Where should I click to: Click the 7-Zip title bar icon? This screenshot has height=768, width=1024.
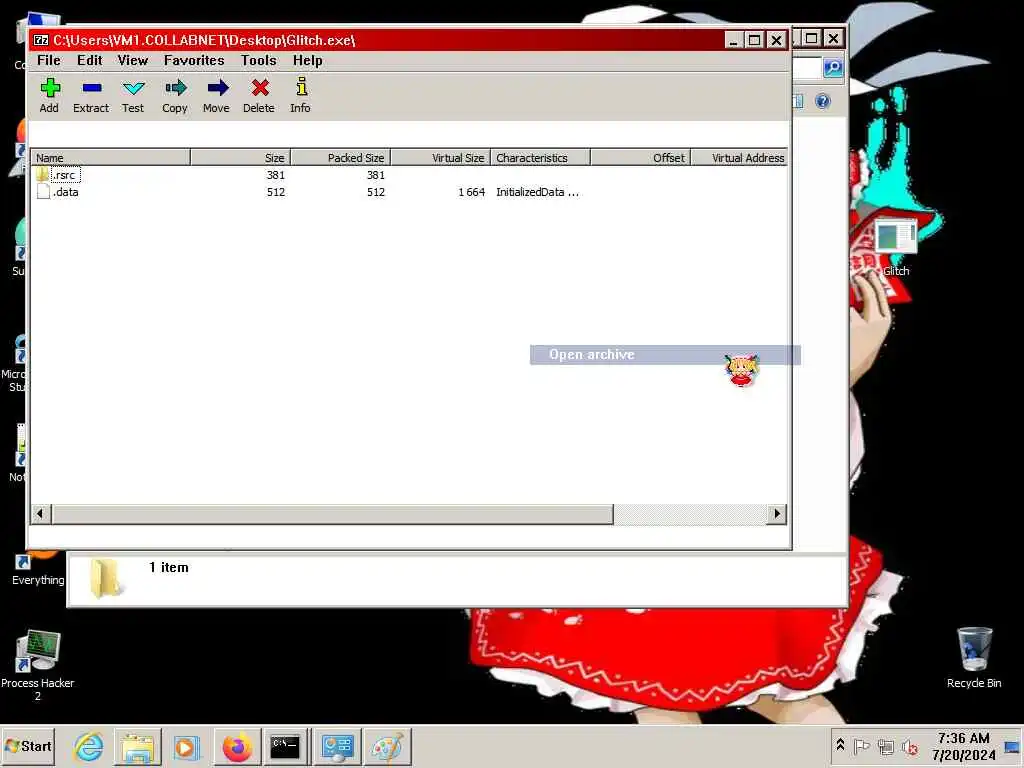pyautogui.click(x=41, y=40)
